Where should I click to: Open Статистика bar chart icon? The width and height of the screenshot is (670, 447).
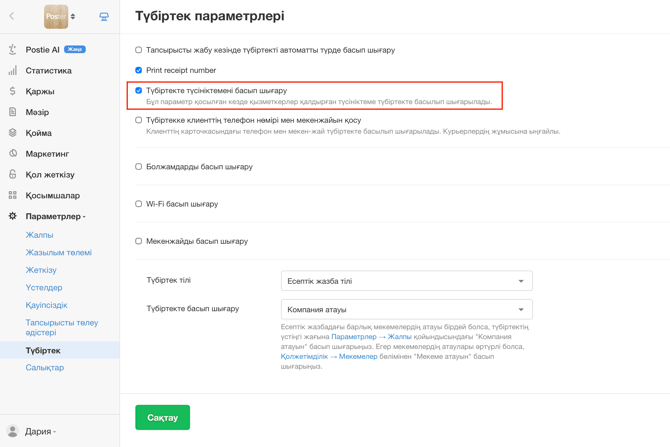13,71
